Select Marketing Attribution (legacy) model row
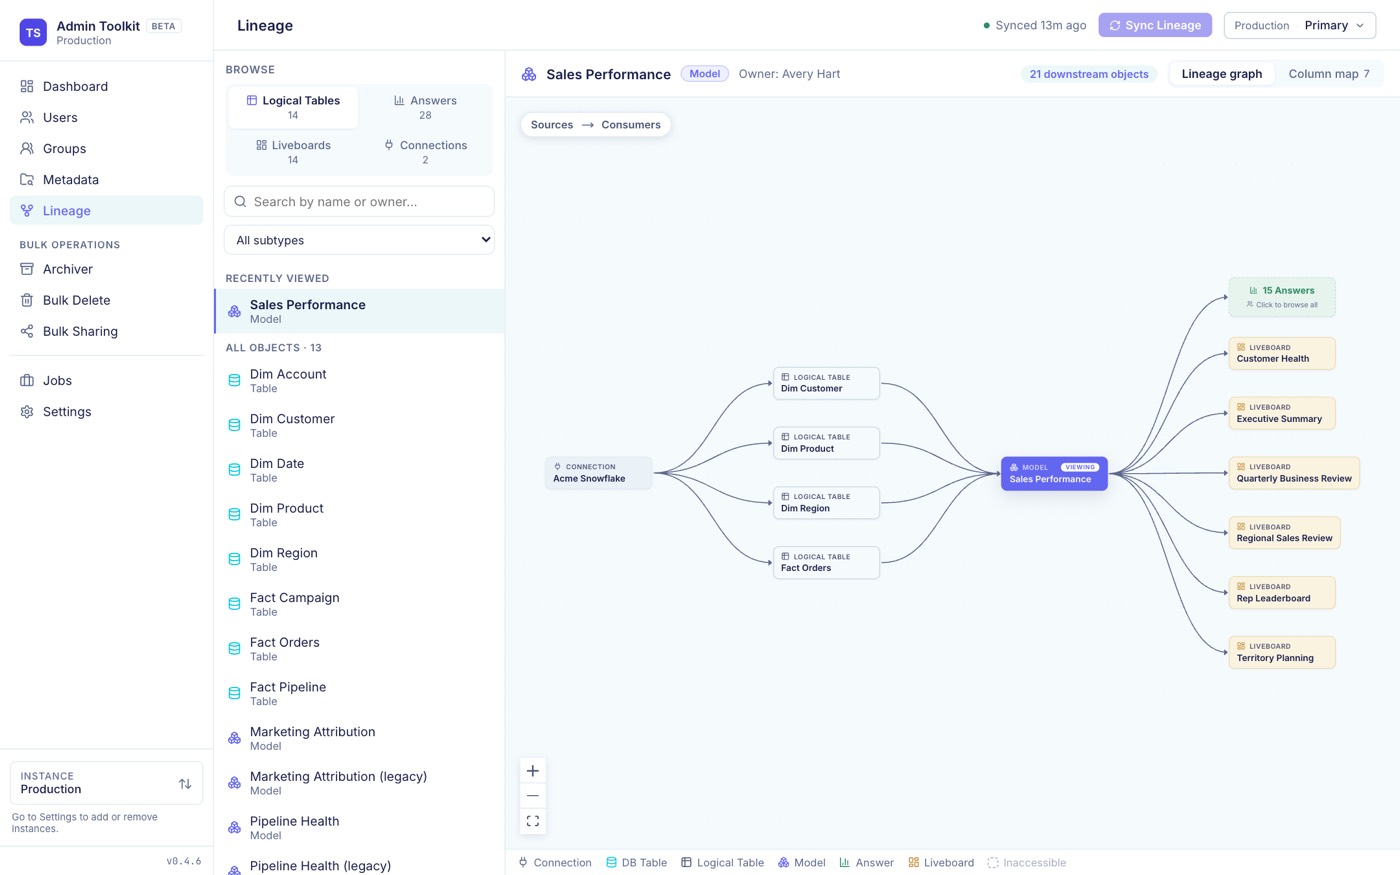The image size is (1400, 875). coord(359,783)
